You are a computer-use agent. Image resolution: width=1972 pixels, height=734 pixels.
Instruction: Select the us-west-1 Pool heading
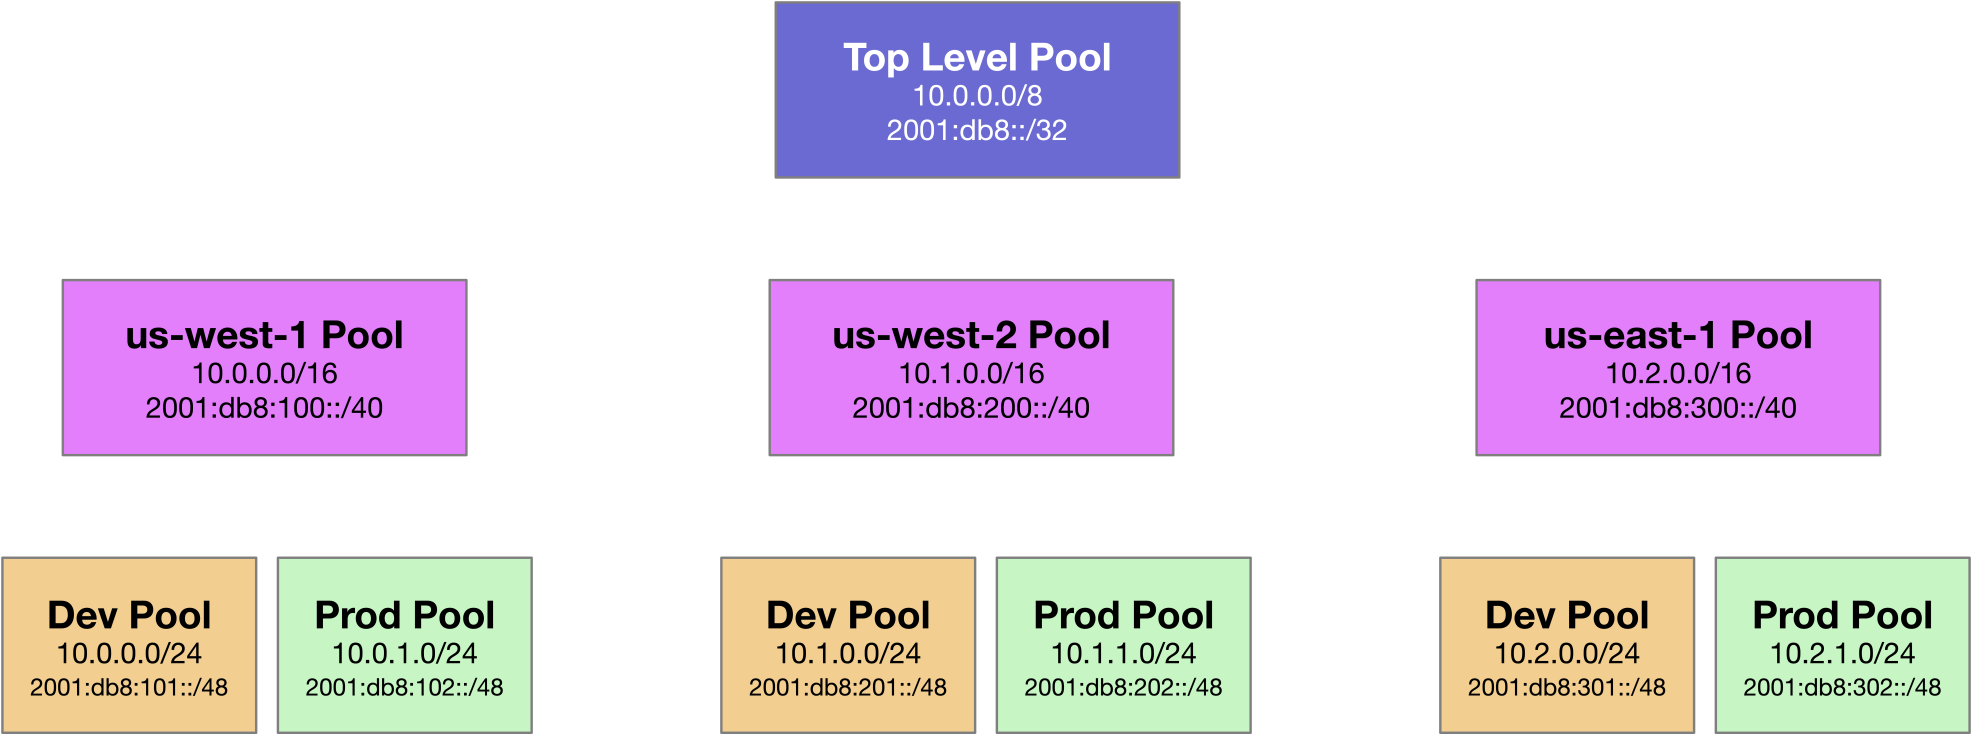click(264, 335)
